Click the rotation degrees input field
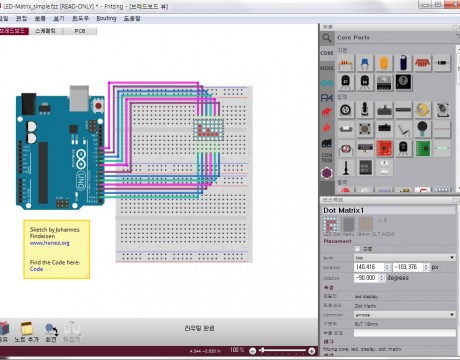The width and height of the screenshot is (460, 360). tap(366, 278)
